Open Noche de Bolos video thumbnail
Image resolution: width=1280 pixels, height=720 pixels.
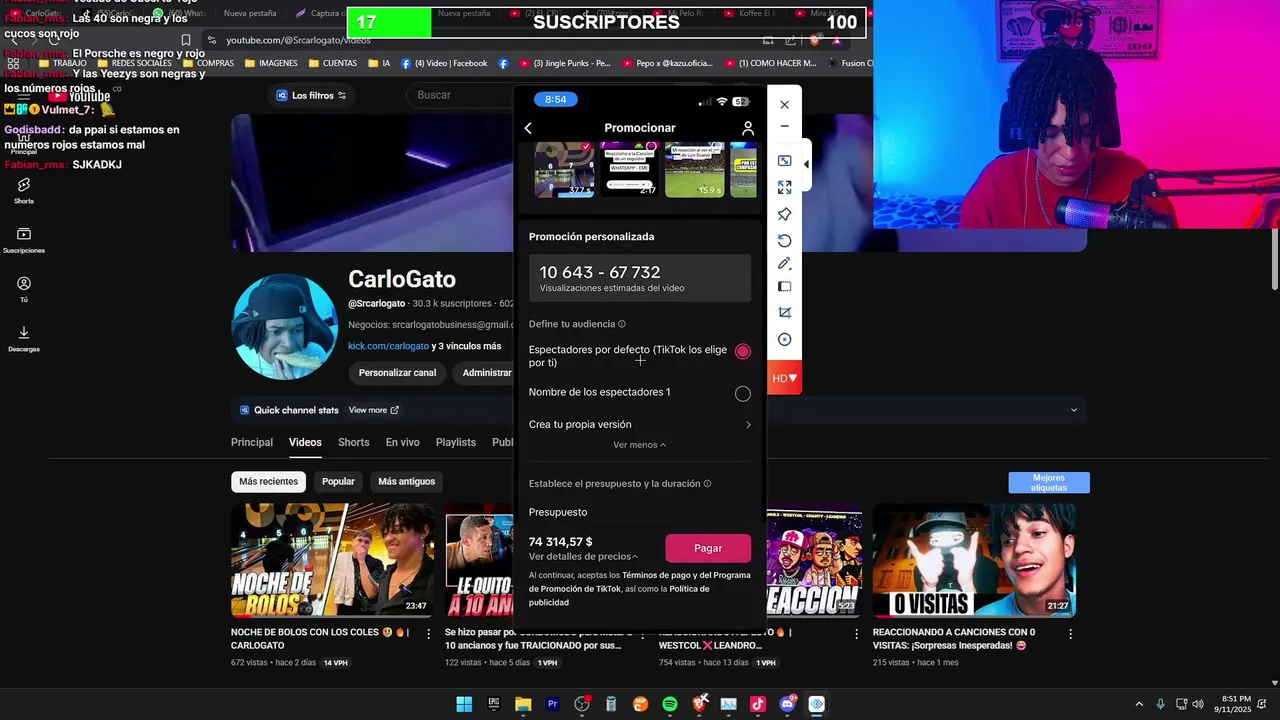[x=333, y=560]
